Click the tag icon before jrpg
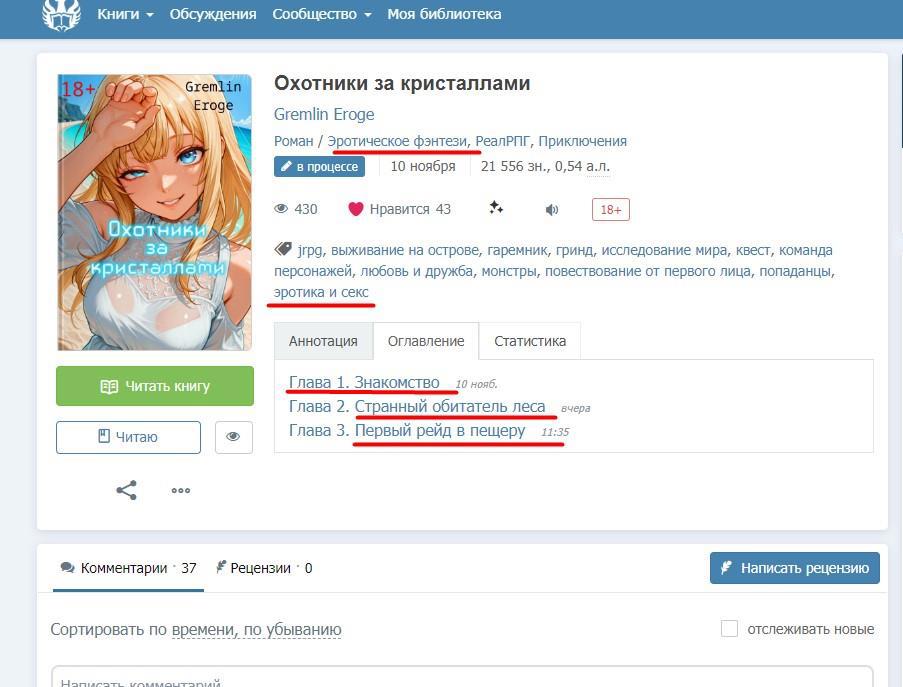The image size is (903, 687). click(283, 249)
